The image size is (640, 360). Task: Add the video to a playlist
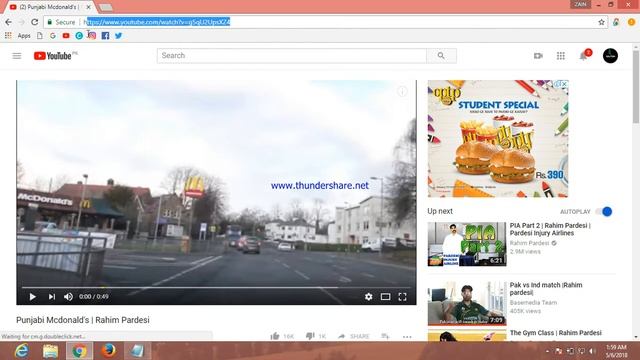(385, 336)
